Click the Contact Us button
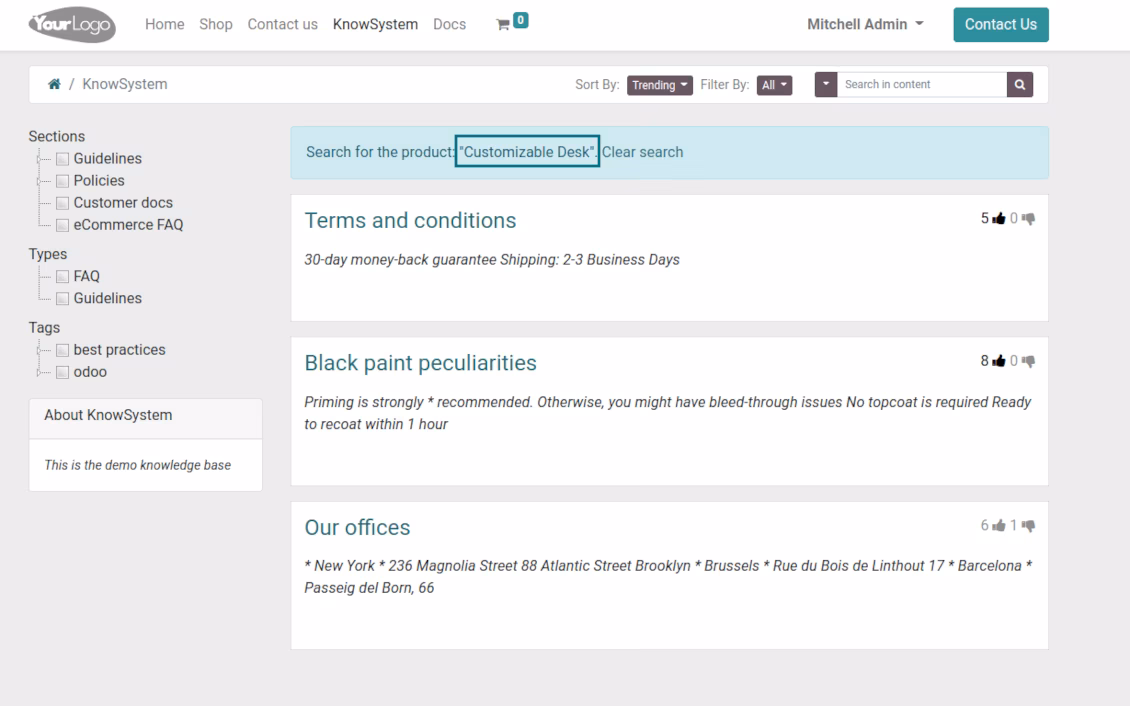 [1000, 24]
